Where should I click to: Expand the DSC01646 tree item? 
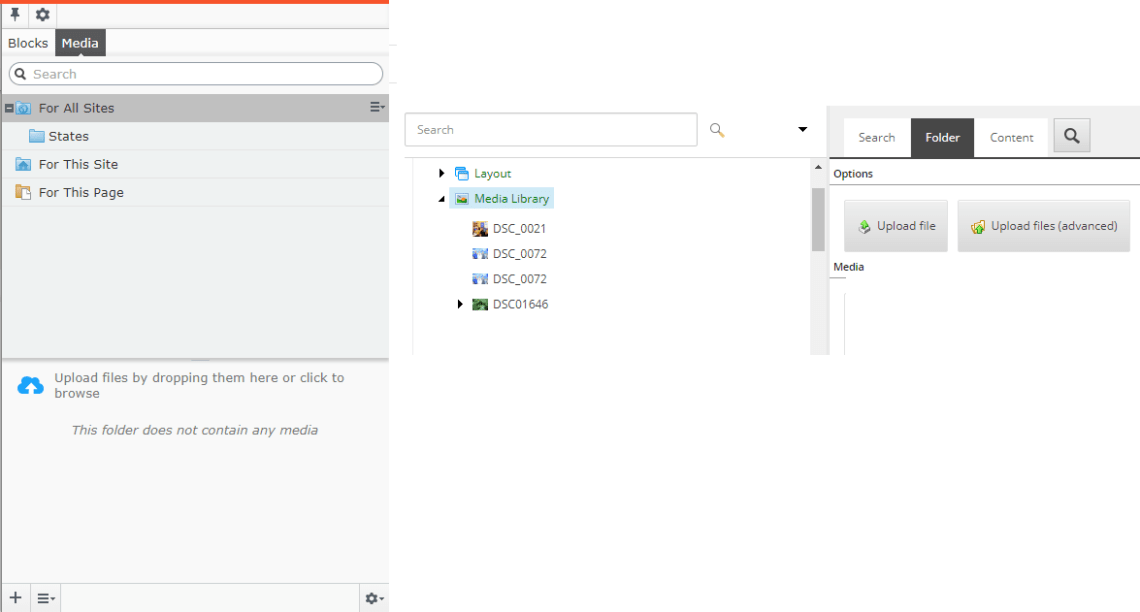(460, 304)
